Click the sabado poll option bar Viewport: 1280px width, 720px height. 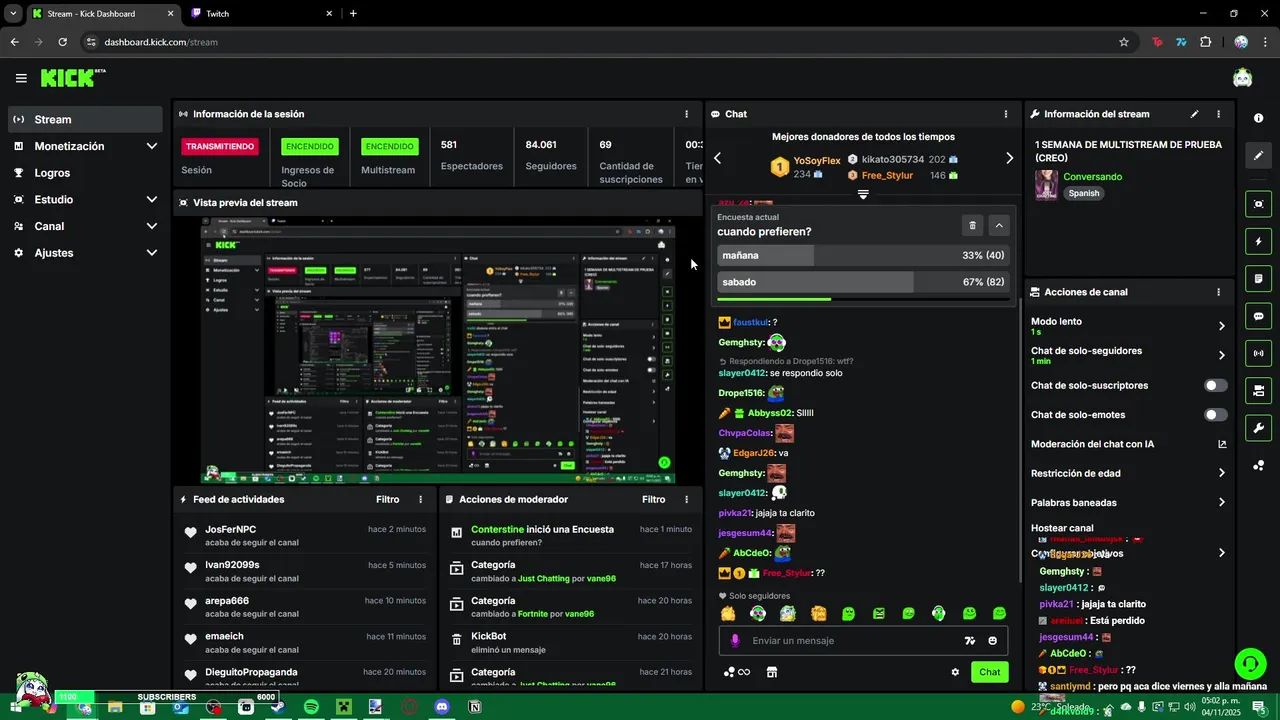pos(862,282)
